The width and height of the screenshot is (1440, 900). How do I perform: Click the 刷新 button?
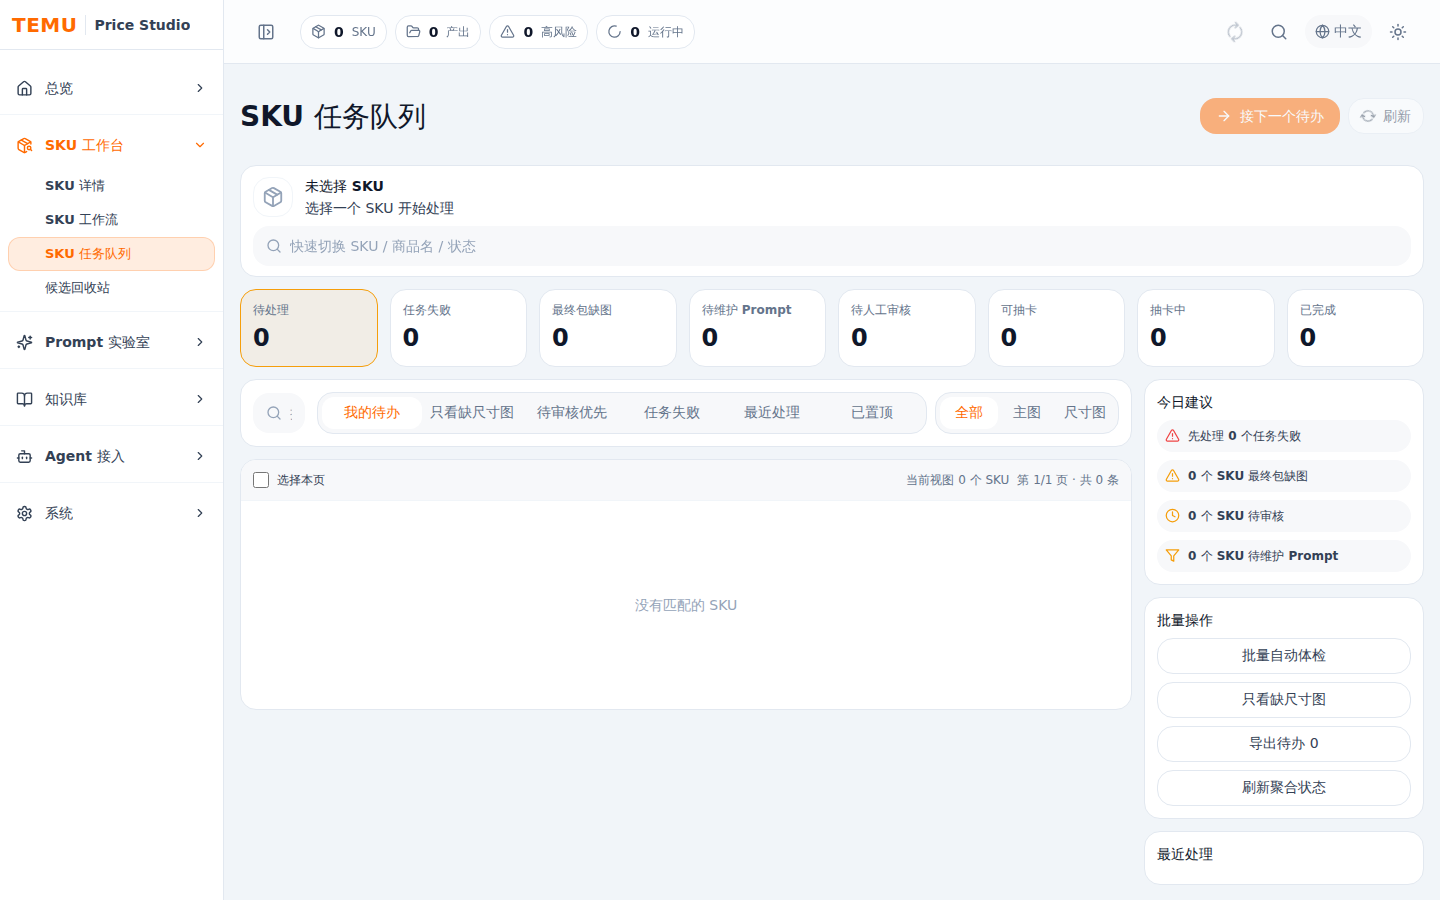(x=1385, y=116)
